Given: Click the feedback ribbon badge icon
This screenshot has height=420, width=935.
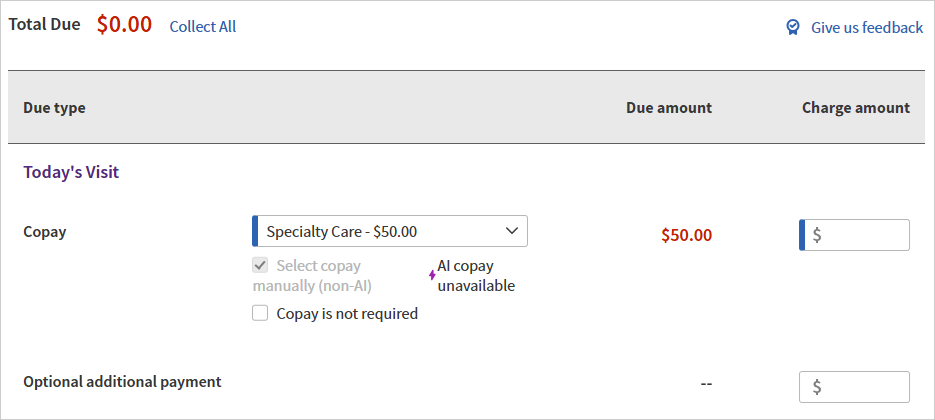Looking at the screenshot, I should coord(793,27).
